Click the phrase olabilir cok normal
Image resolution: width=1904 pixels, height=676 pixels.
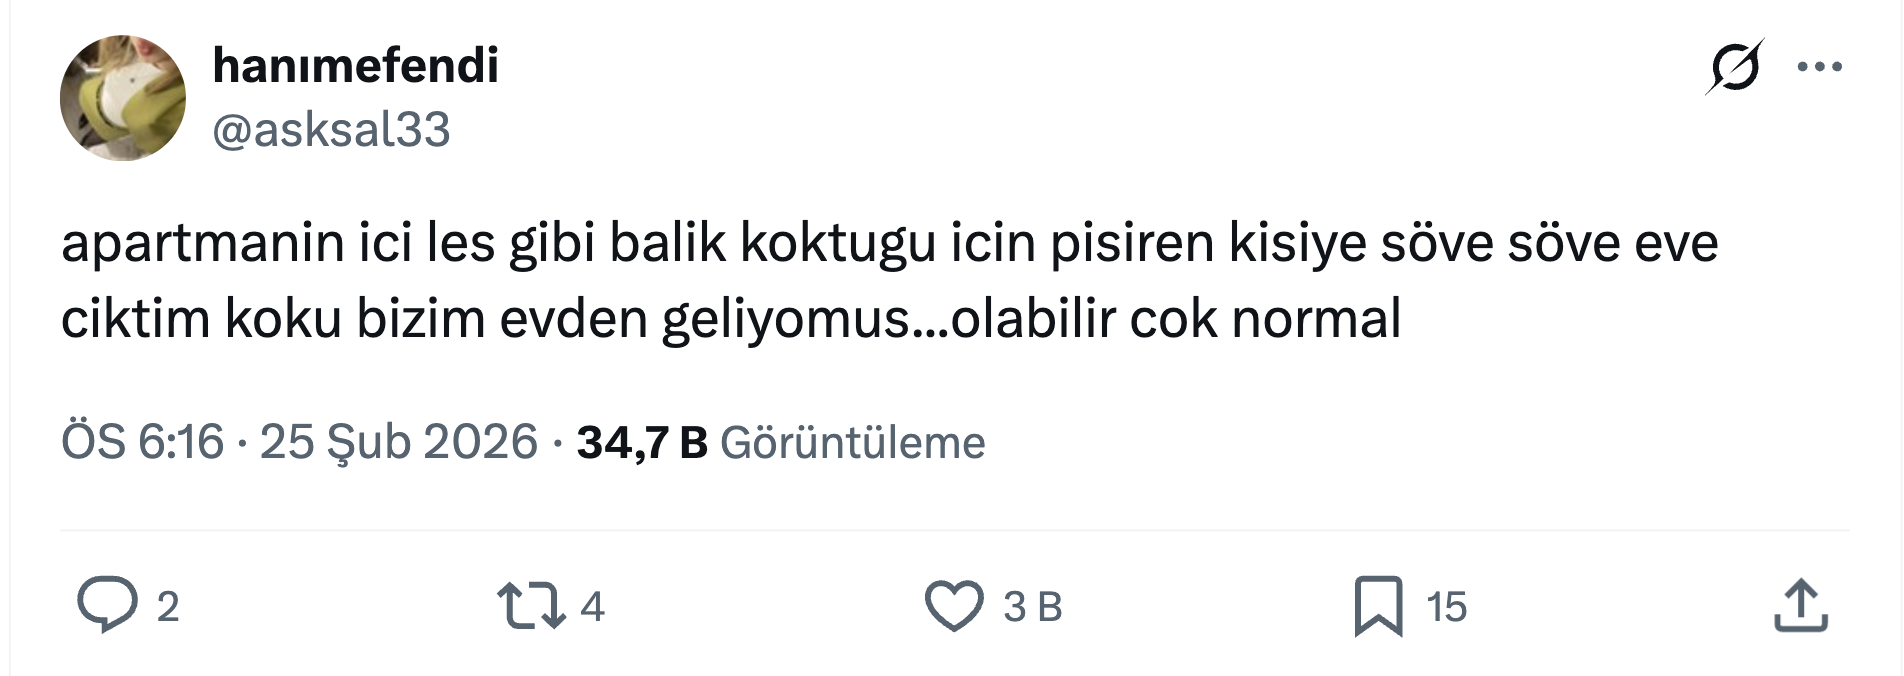pyautogui.click(x=1175, y=320)
